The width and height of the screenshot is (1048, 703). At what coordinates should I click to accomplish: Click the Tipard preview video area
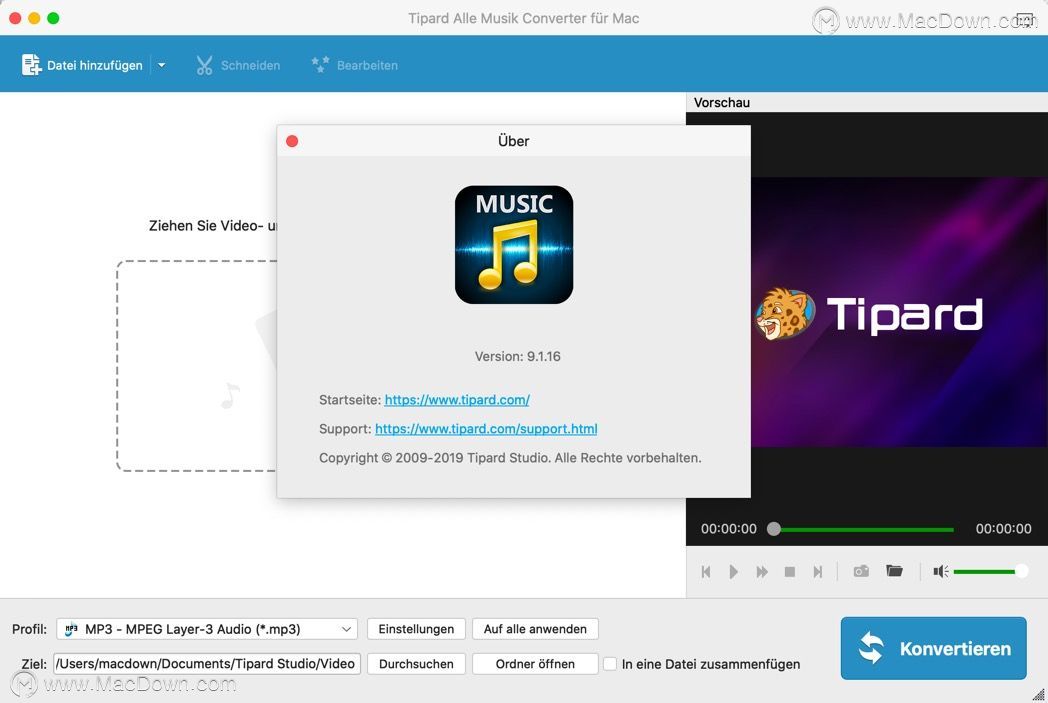(x=899, y=311)
